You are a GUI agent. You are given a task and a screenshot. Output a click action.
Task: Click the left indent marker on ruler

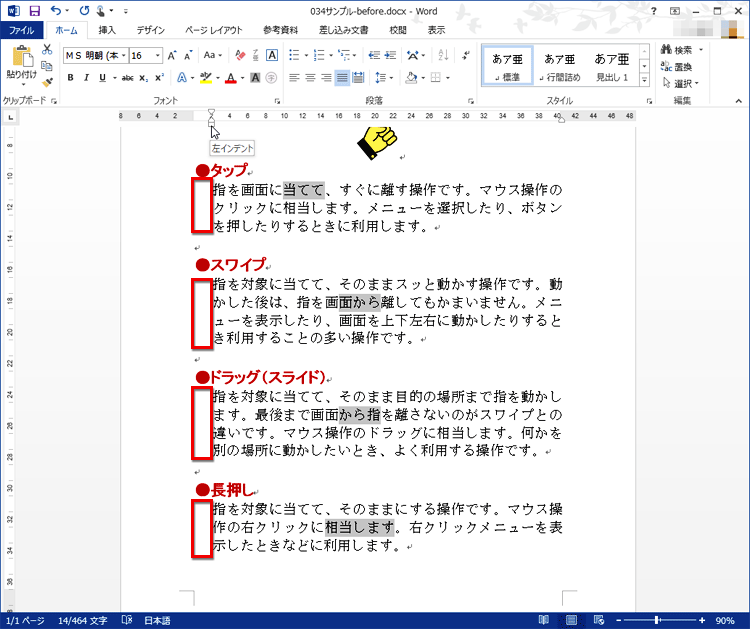pyautogui.click(x=211, y=123)
